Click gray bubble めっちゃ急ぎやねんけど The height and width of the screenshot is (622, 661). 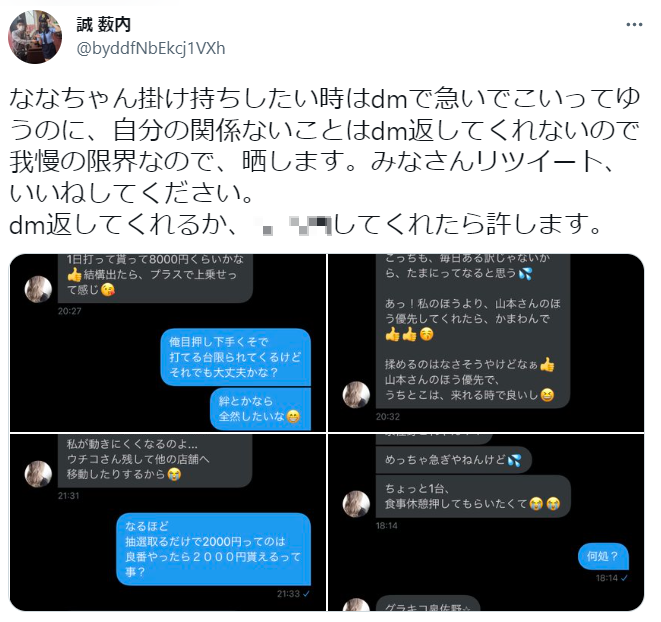pos(454,460)
